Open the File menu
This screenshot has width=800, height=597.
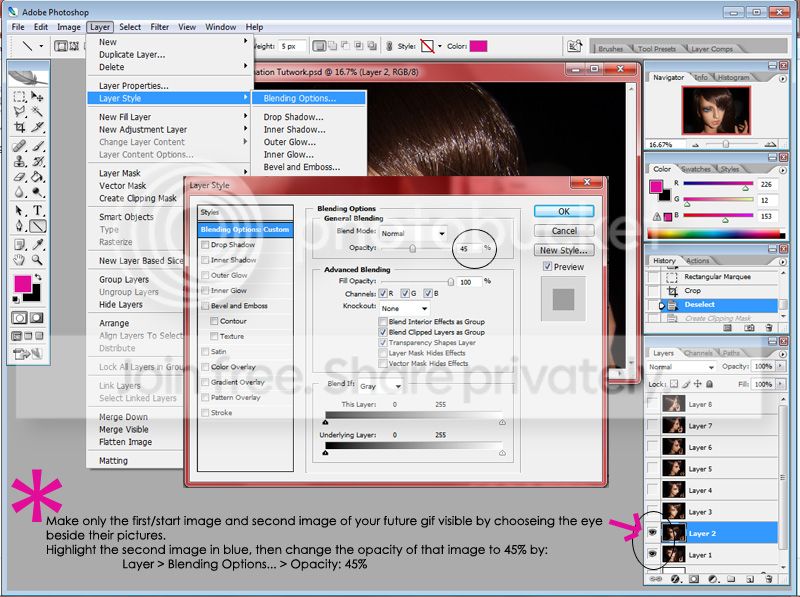pyautogui.click(x=18, y=27)
